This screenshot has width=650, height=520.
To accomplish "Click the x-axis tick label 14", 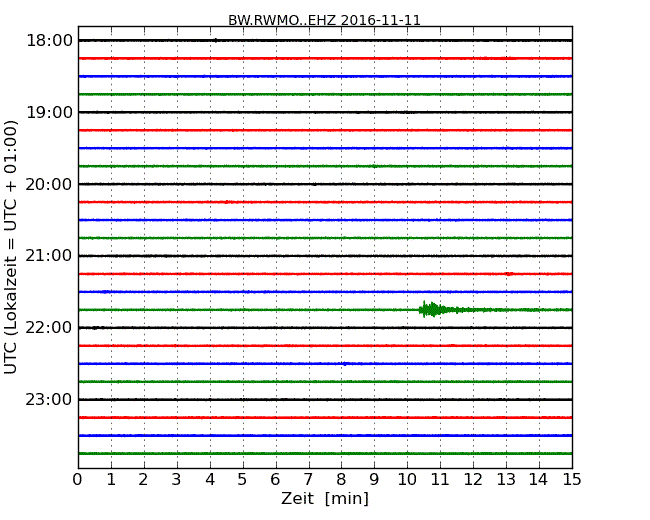I will [538, 480].
